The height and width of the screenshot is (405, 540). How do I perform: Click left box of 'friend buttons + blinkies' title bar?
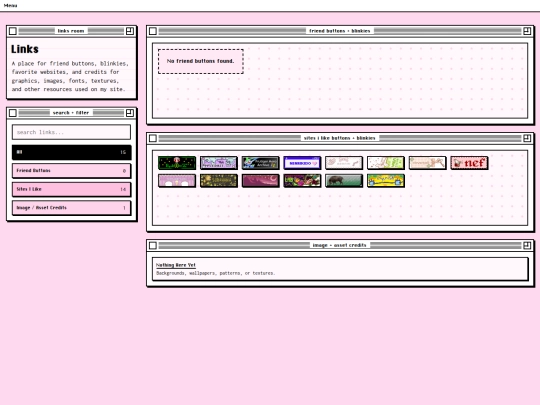pyautogui.click(x=153, y=31)
